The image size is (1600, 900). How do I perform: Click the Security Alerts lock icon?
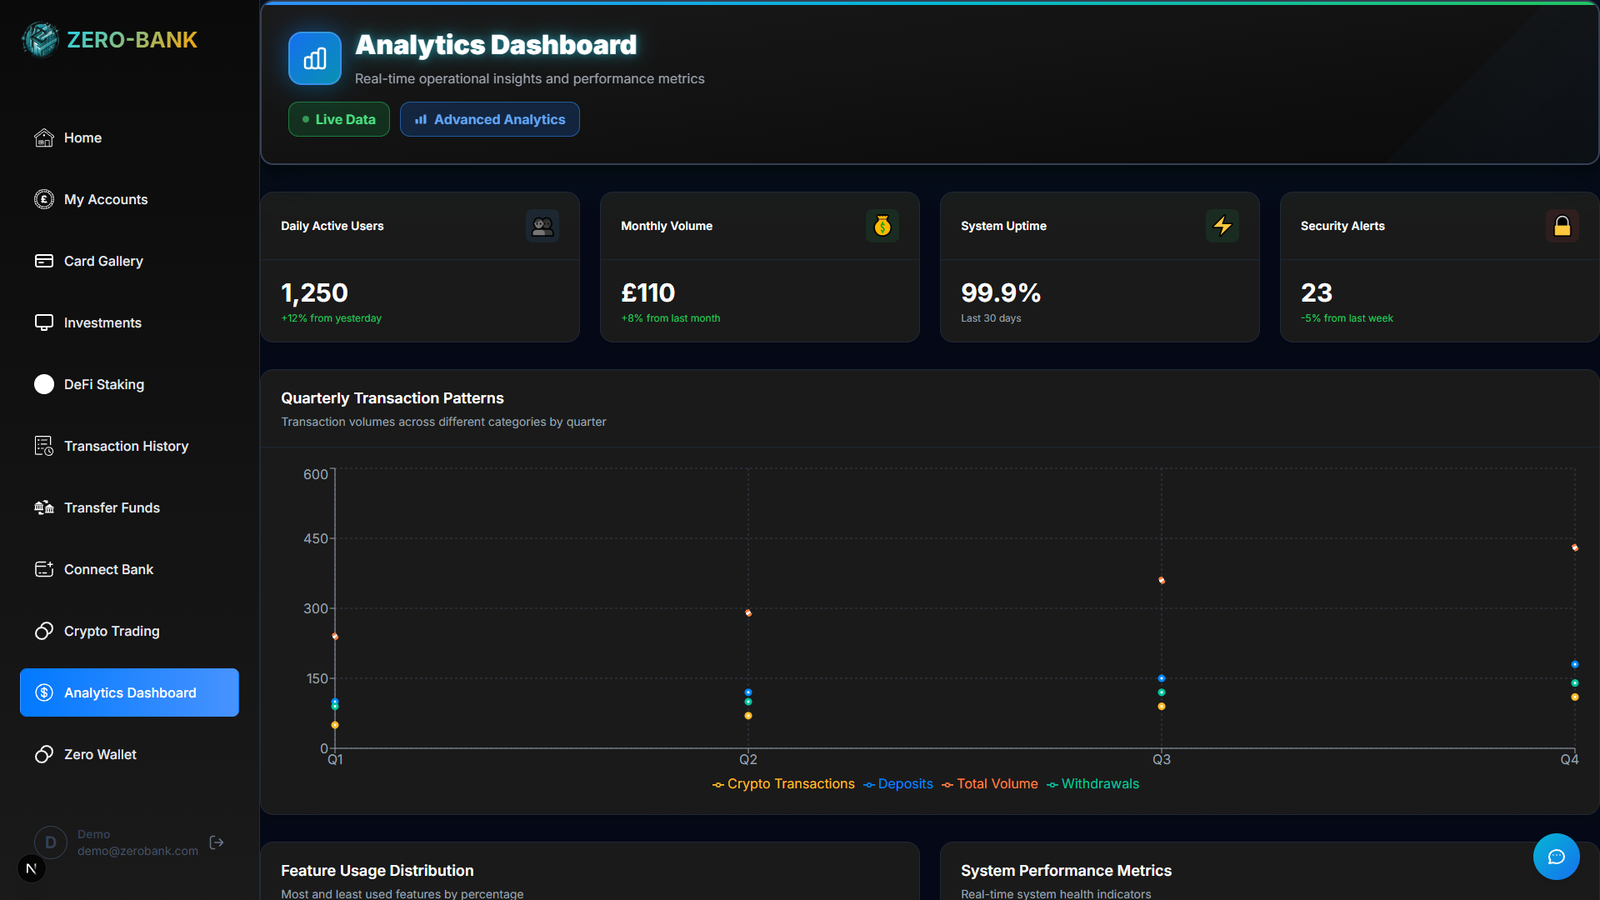coord(1562,226)
